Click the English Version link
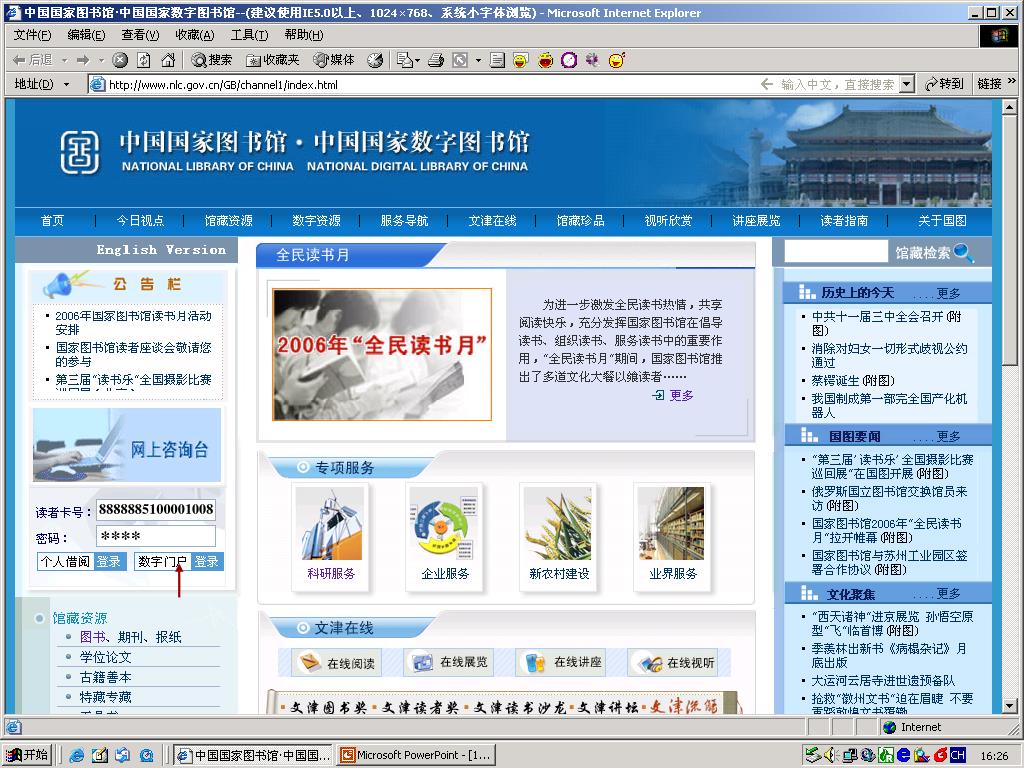 [161, 249]
